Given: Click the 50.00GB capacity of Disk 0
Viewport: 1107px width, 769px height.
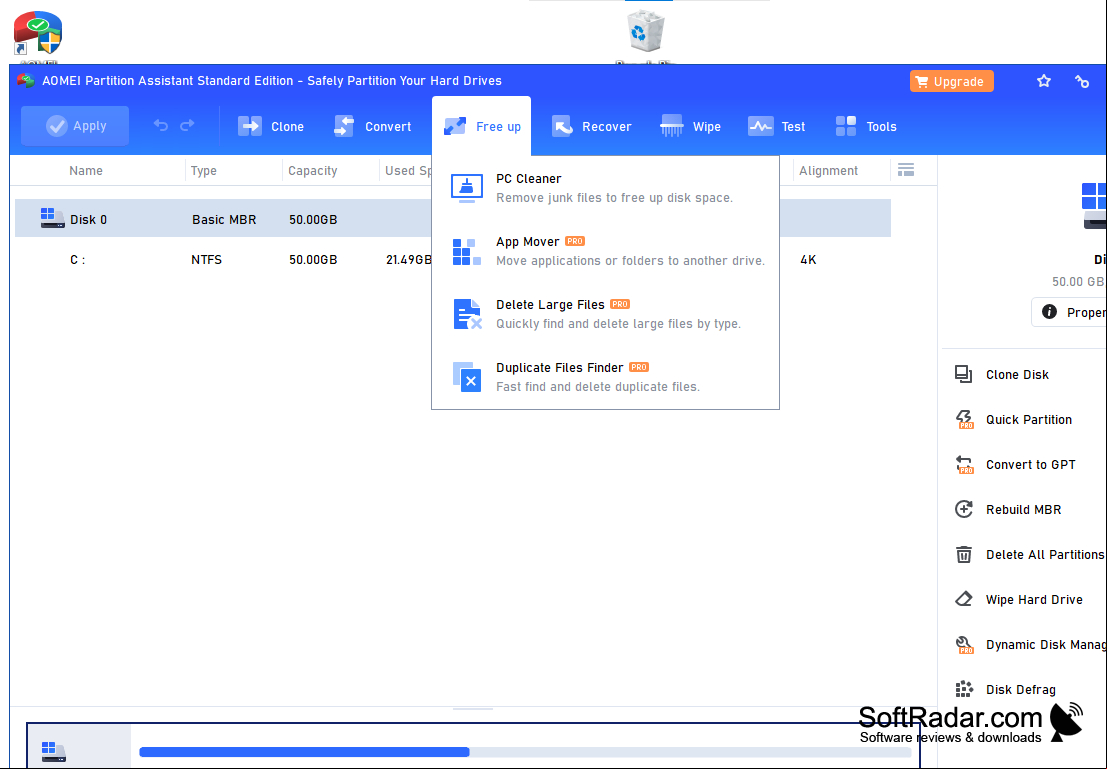Looking at the screenshot, I should click(313, 220).
